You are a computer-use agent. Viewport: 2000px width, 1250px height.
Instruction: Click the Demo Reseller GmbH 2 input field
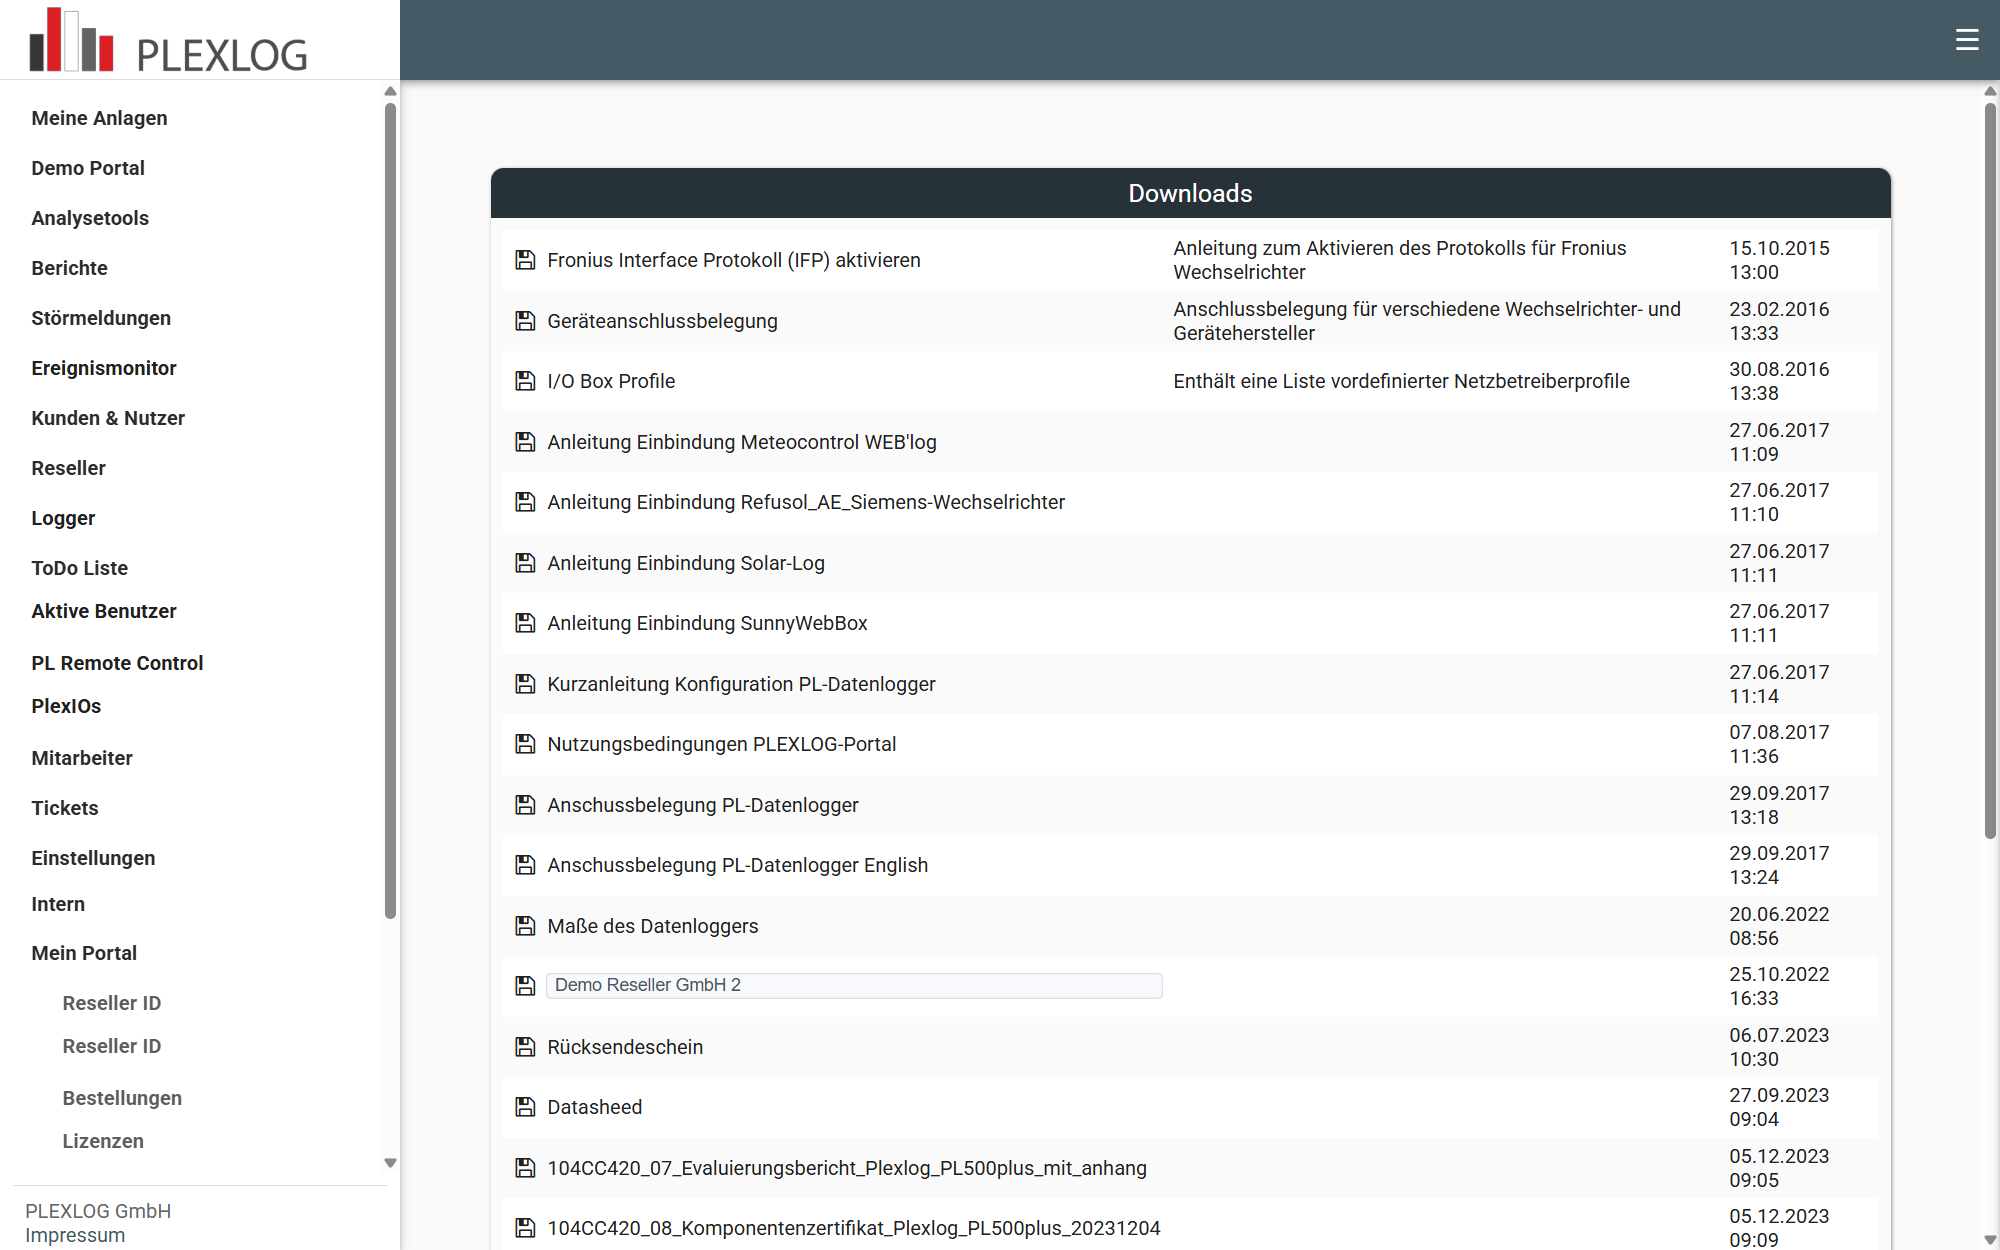854,985
